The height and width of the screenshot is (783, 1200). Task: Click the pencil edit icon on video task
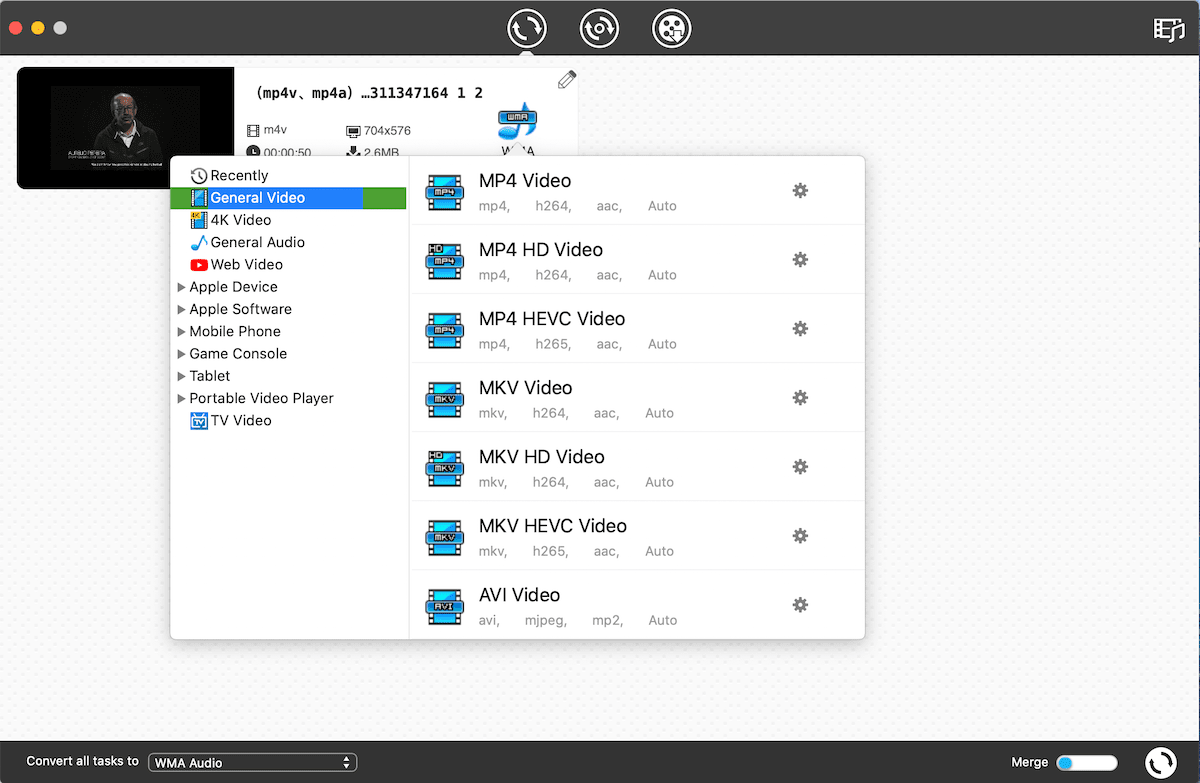coord(567,80)
